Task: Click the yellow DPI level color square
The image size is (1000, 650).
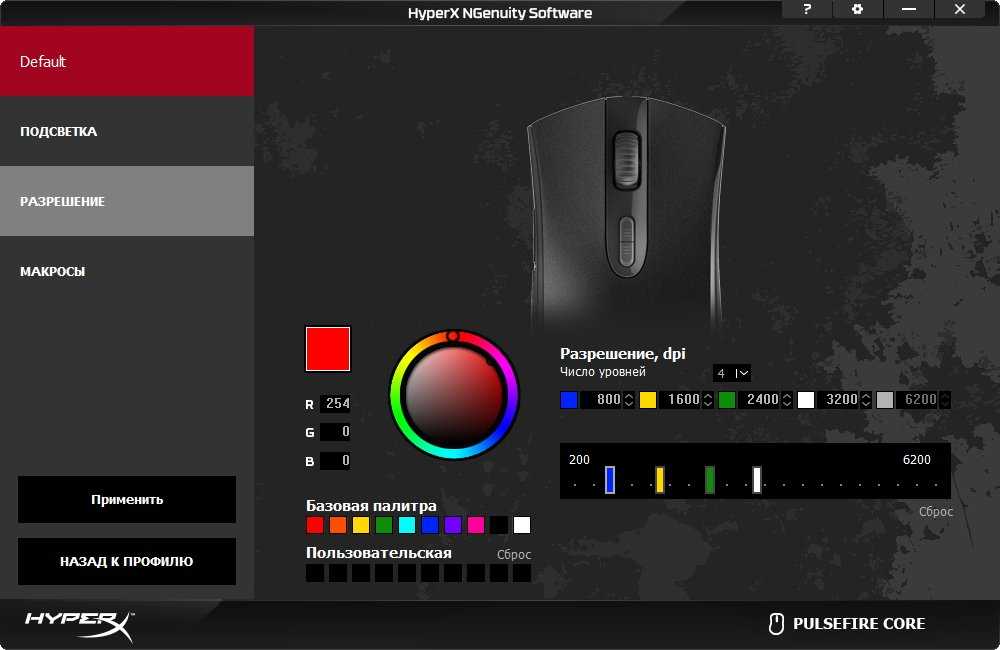Action: [648, 400]
